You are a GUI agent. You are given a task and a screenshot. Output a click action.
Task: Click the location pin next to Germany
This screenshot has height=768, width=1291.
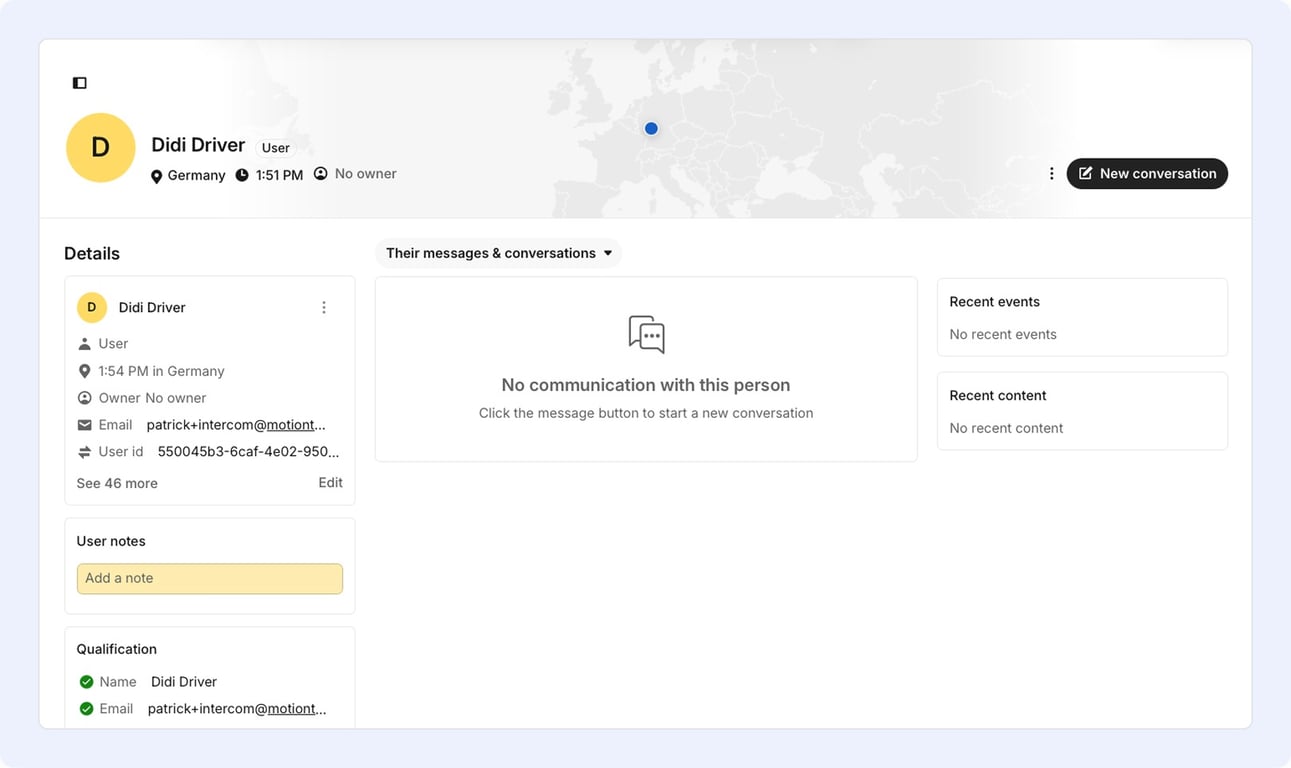(x=156, y=176)
